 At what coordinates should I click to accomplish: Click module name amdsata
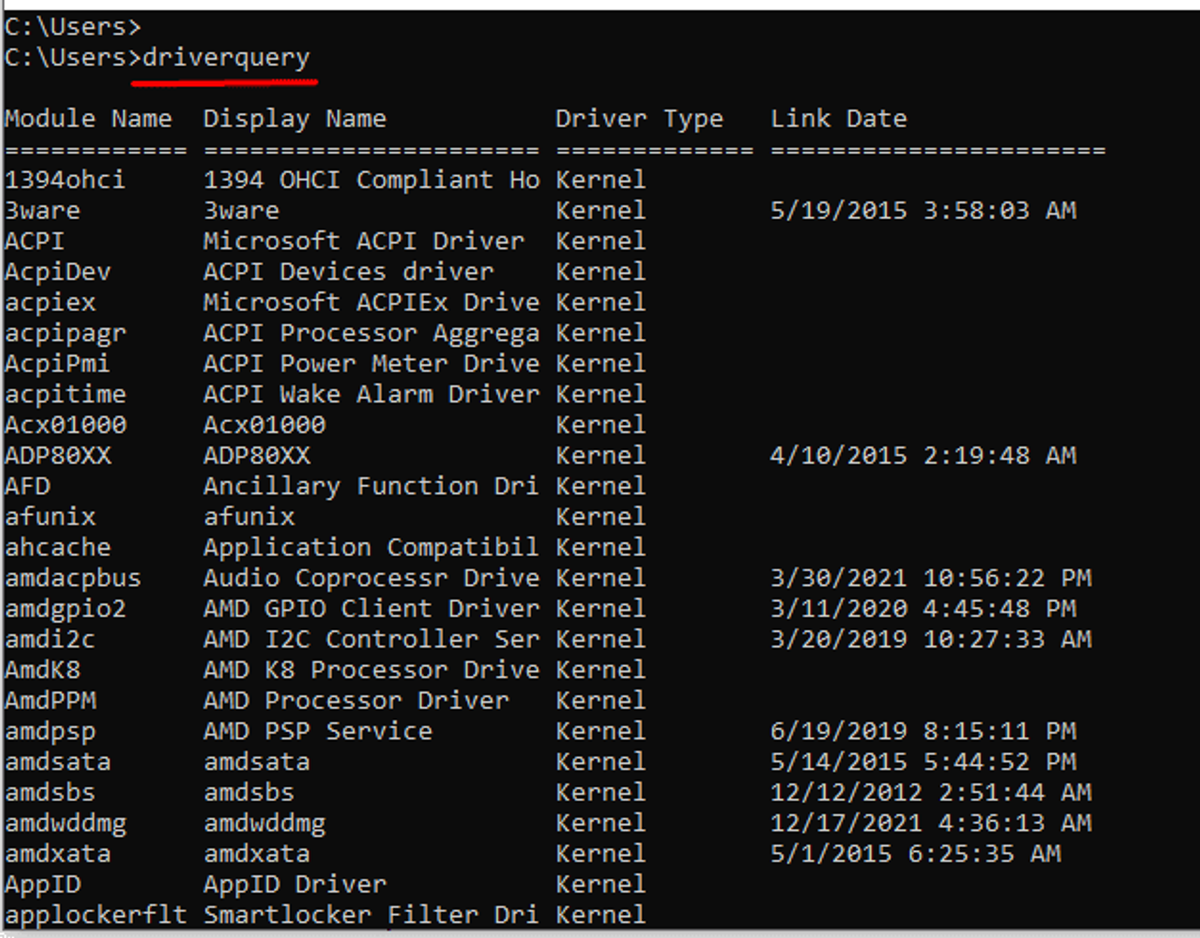pyautogui.click(x=58, y=762)
